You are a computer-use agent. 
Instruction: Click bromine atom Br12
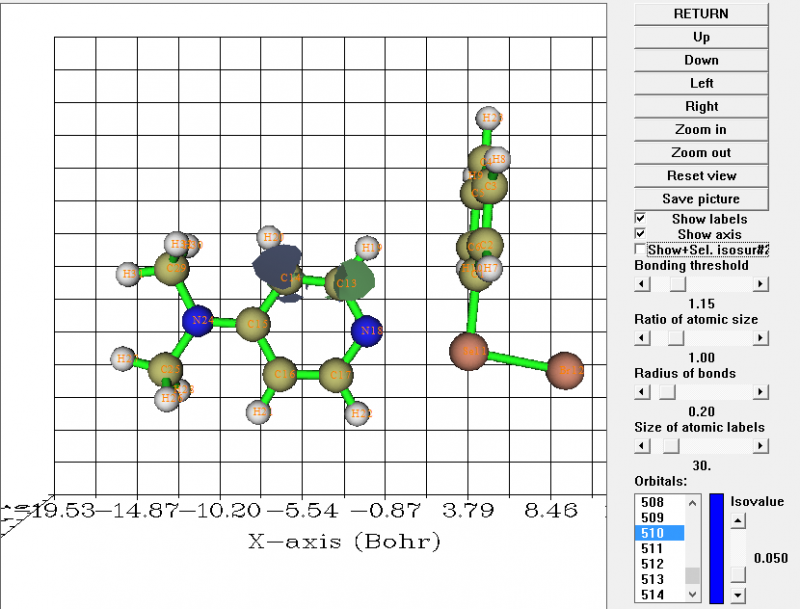pyautogui.click(x=565, y=370)
